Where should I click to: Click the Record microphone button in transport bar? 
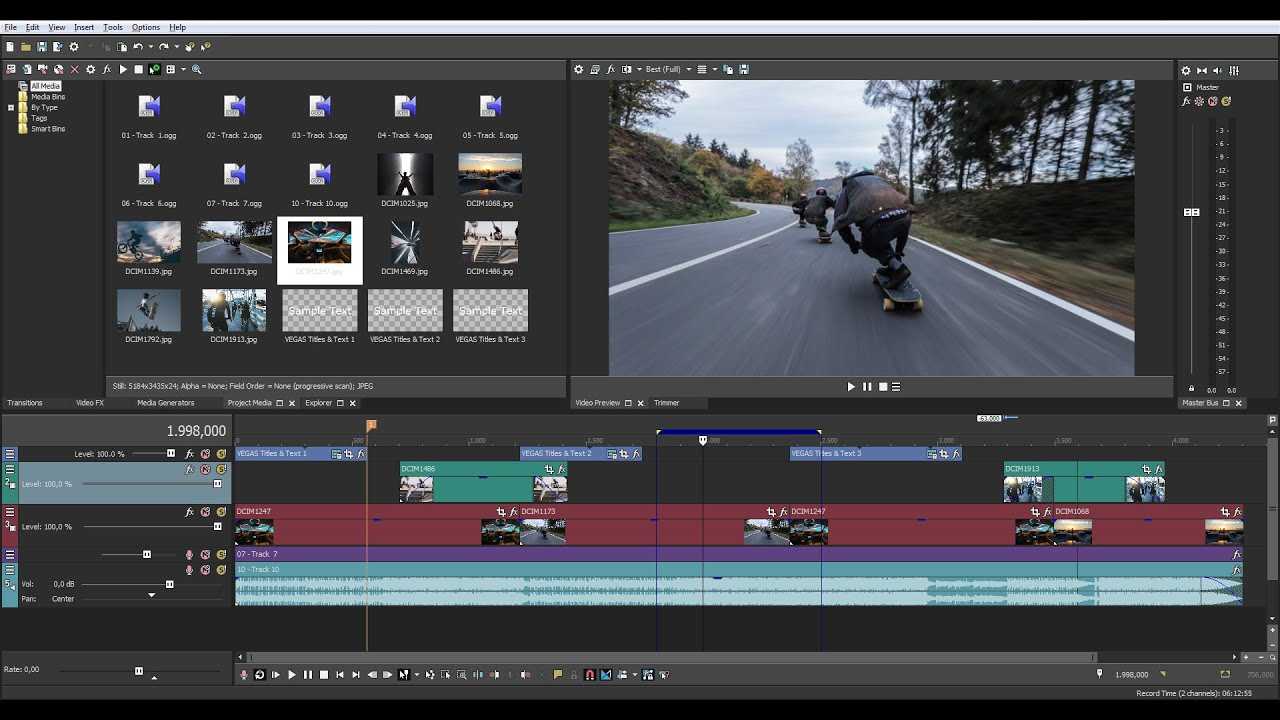click(244, 675)
